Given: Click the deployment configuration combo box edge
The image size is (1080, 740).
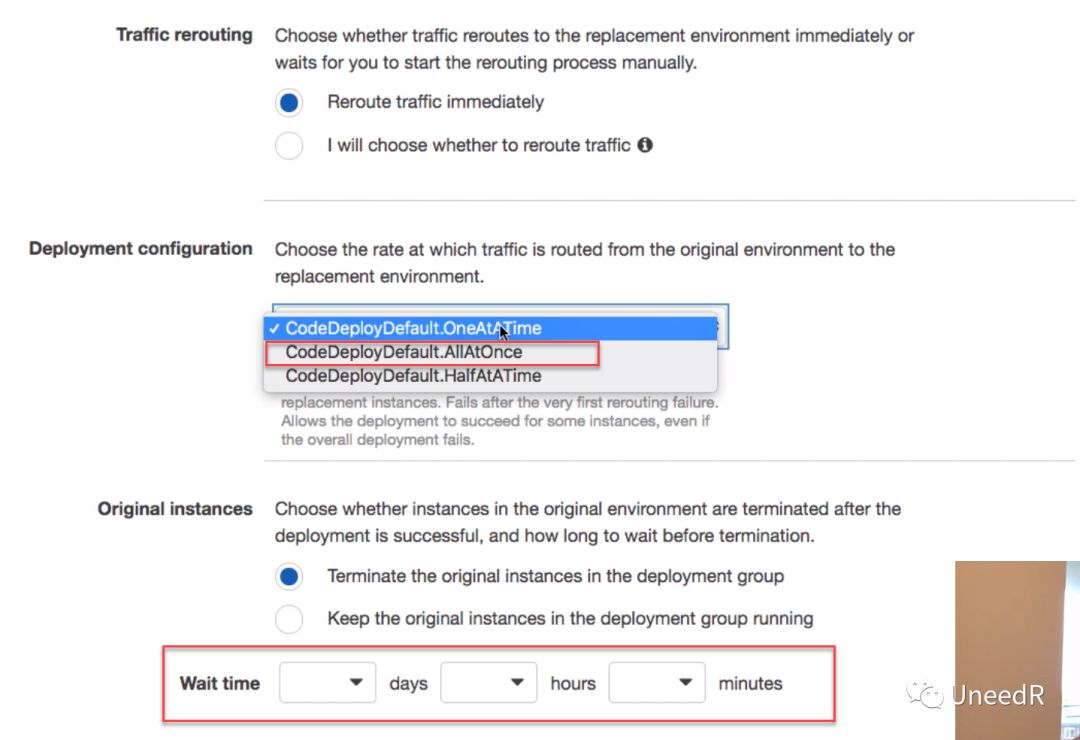Looking at the screenshot, I should 723,327.
